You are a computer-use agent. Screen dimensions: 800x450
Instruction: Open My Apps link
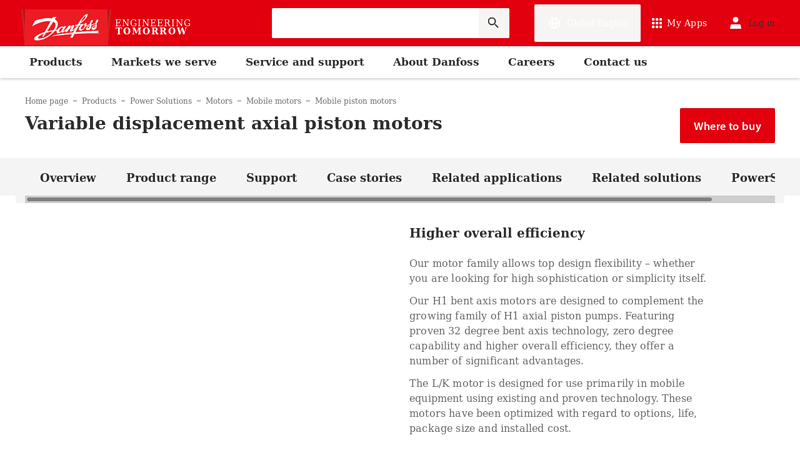[x=679, y=23]
